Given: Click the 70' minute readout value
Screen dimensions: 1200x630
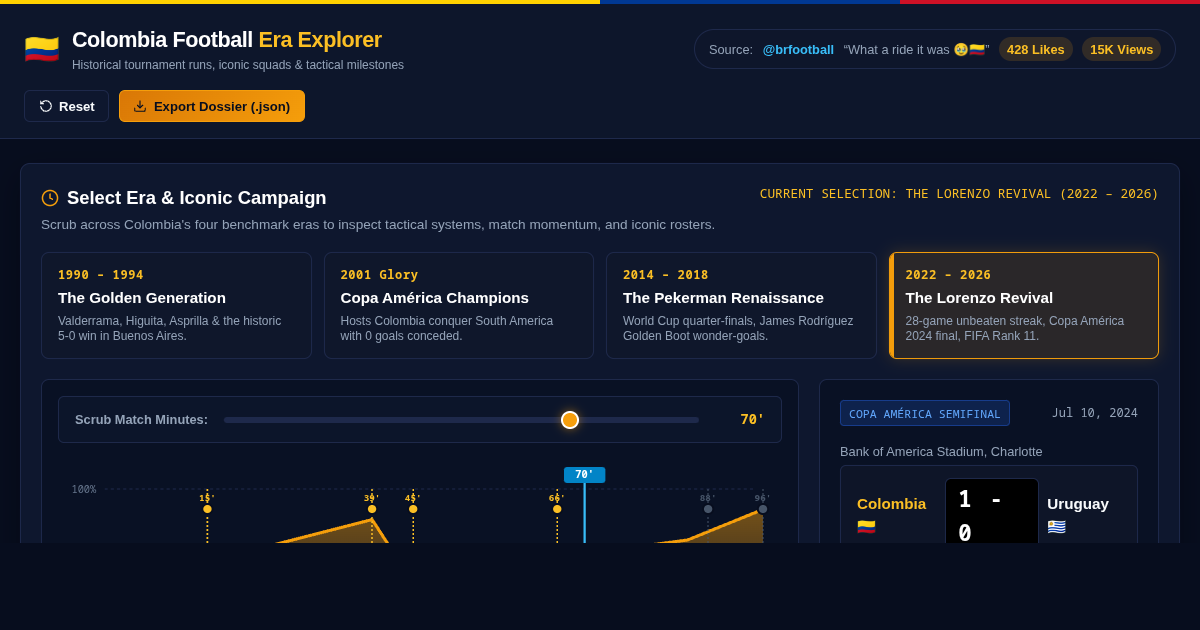Looking at the screenshot, I should click(752, 419).
